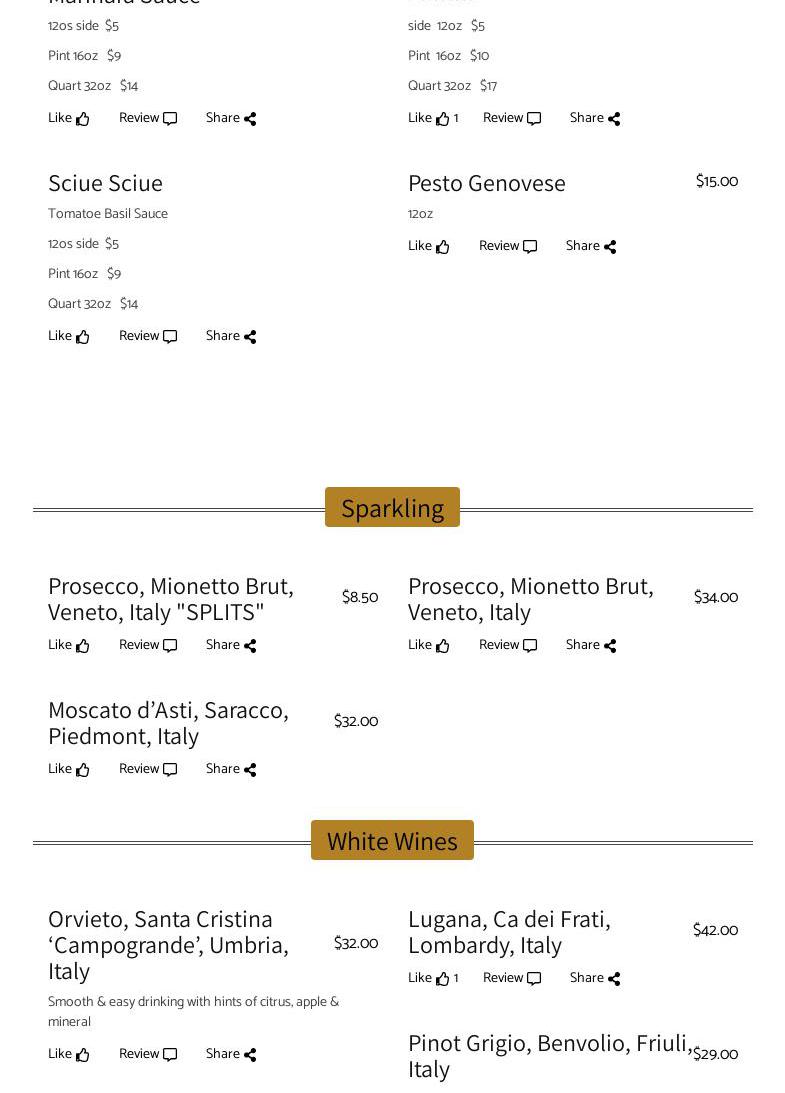Screen dimensions: 785x1093
Task: Click the Pesto Genovese $15.00 price
Action: [716, 181]
